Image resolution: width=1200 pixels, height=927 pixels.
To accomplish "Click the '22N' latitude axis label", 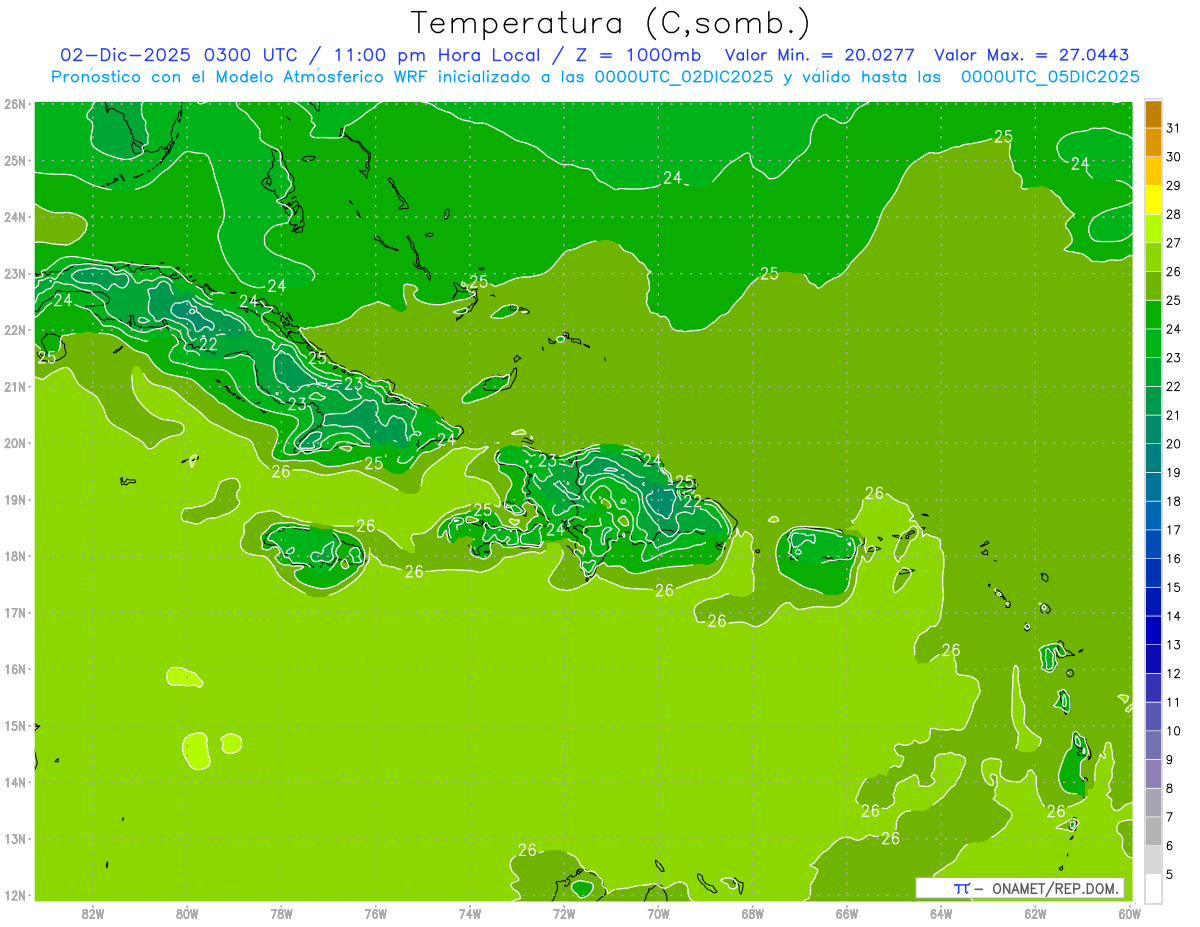I will [15, 330].
